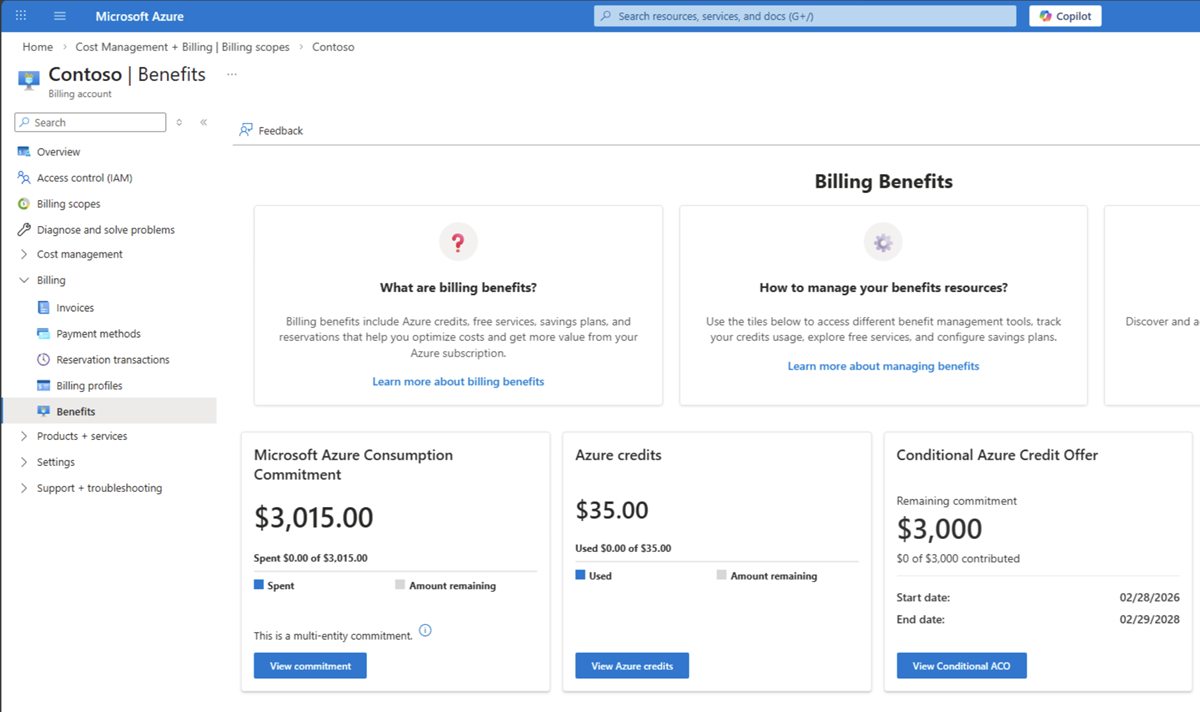Screen dimensions: 1200x712
Task: Expand the Cost management section
Action: tap(24, 255)
